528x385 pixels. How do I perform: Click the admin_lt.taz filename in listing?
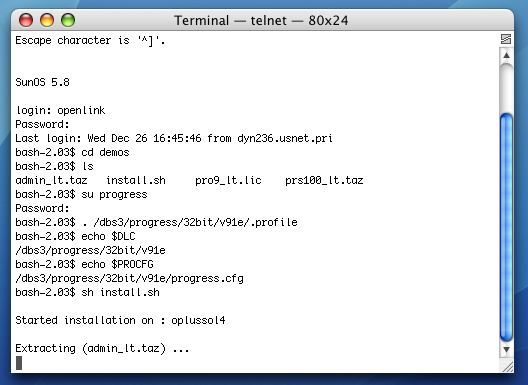coord(52,181)
